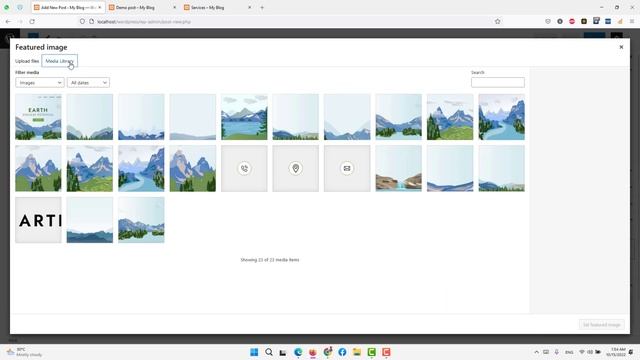
Task: Open the Windows Start menu
Action: tap(254, 352)
